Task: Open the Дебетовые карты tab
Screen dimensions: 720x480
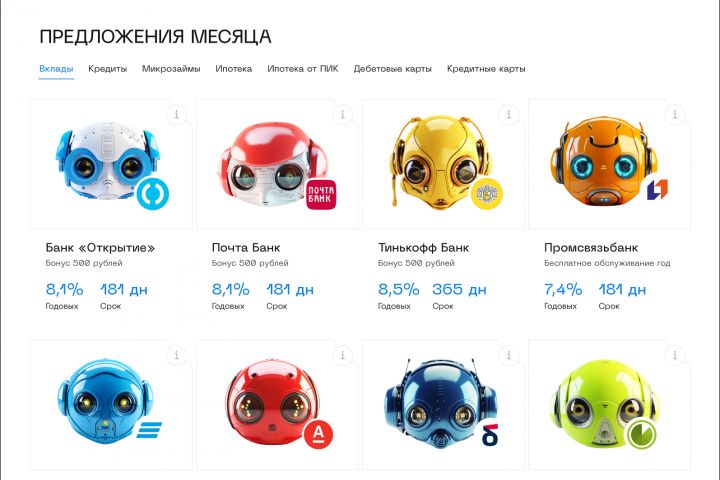Action: 393,69
